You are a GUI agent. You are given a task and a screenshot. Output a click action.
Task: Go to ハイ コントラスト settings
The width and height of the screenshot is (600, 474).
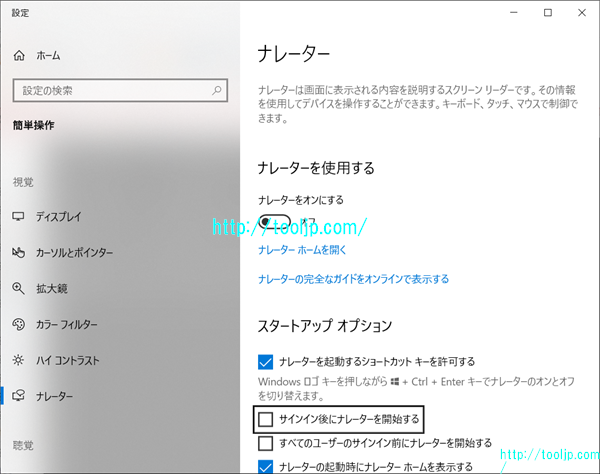[67, 361]
